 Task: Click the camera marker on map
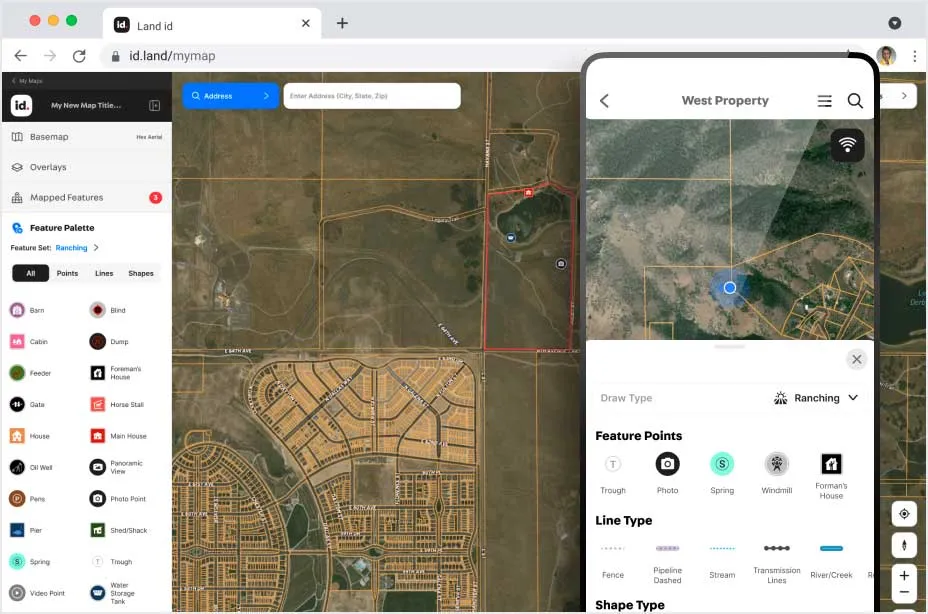coord(561,263)
